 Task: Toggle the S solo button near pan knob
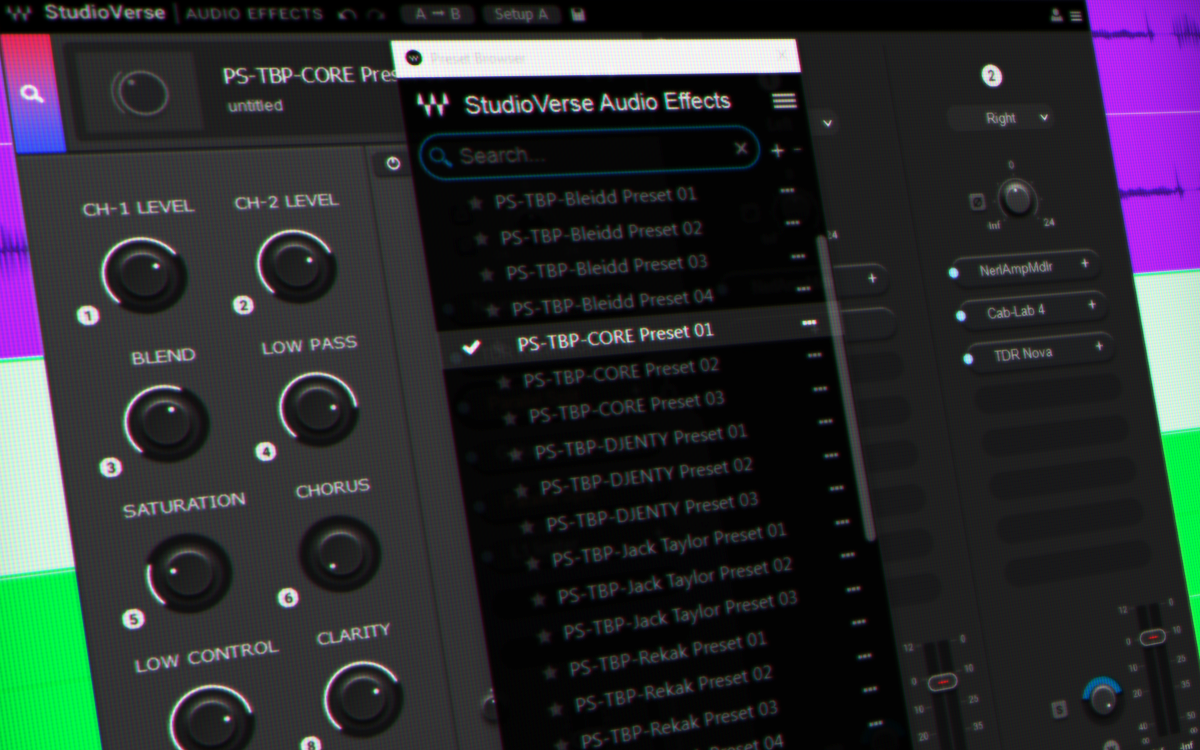pyautogui.click(x=1059, y=710)
